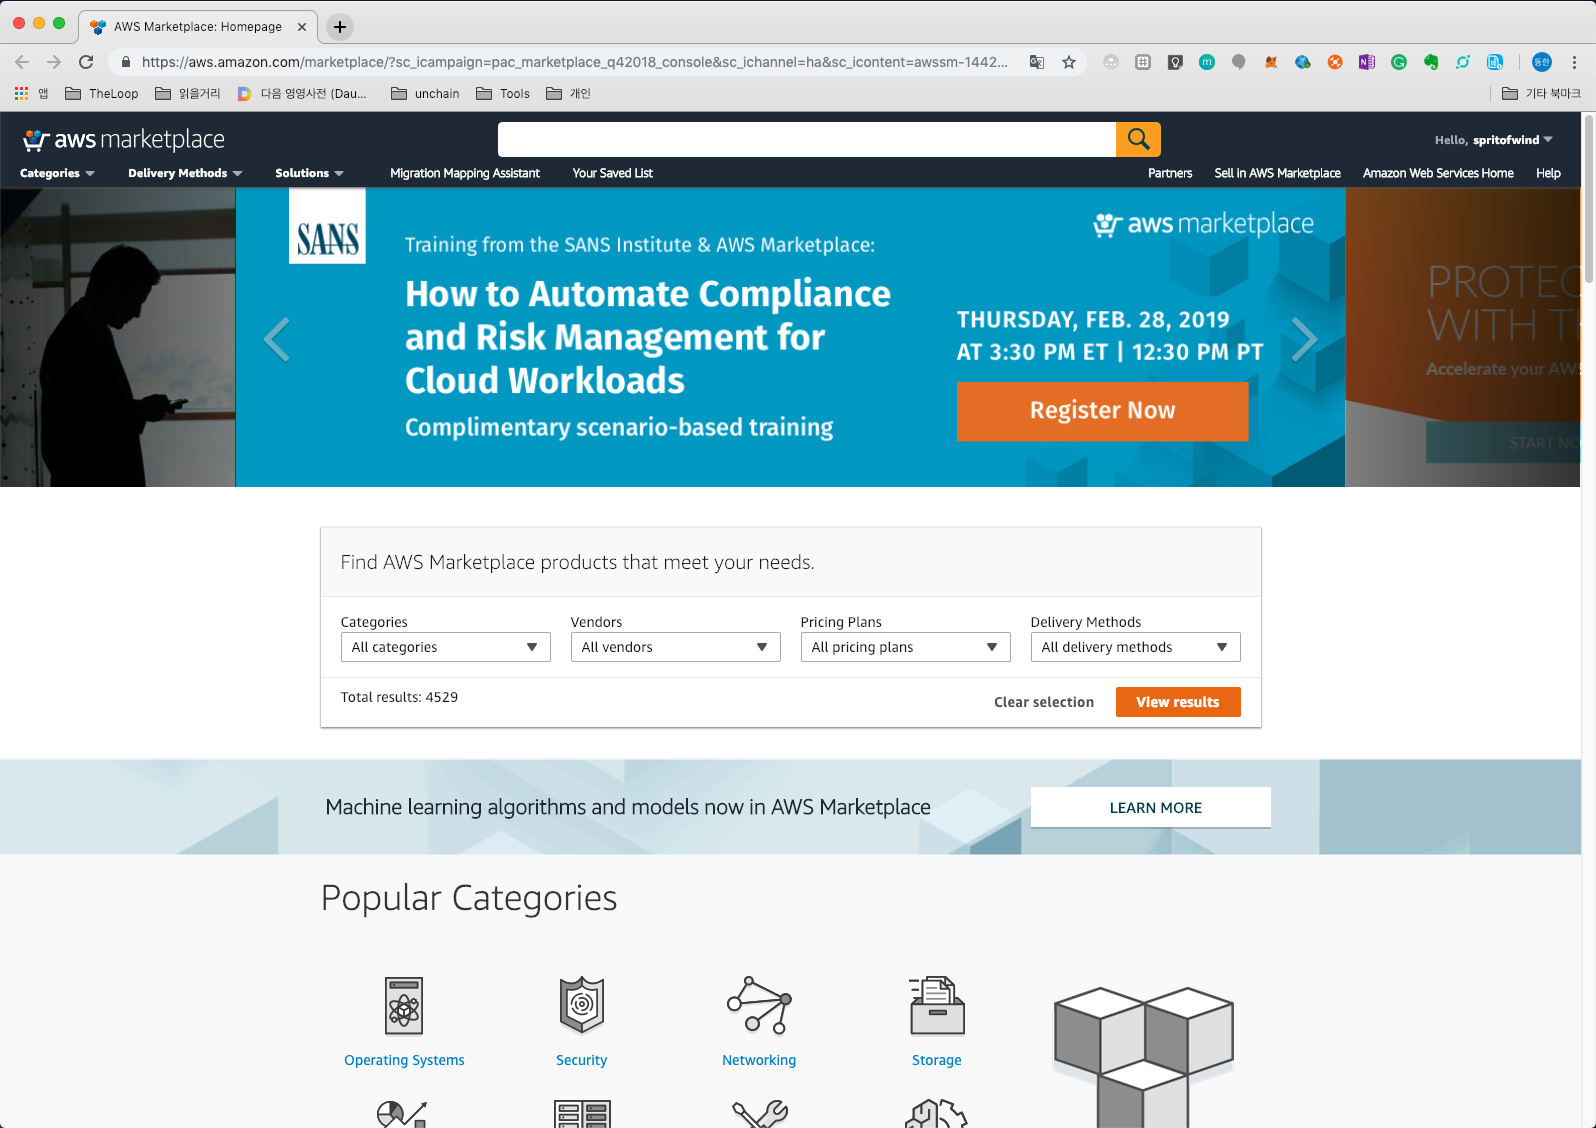Expand the Categories nav menu
This screenshot has width=1596, height=1128.
57,173
